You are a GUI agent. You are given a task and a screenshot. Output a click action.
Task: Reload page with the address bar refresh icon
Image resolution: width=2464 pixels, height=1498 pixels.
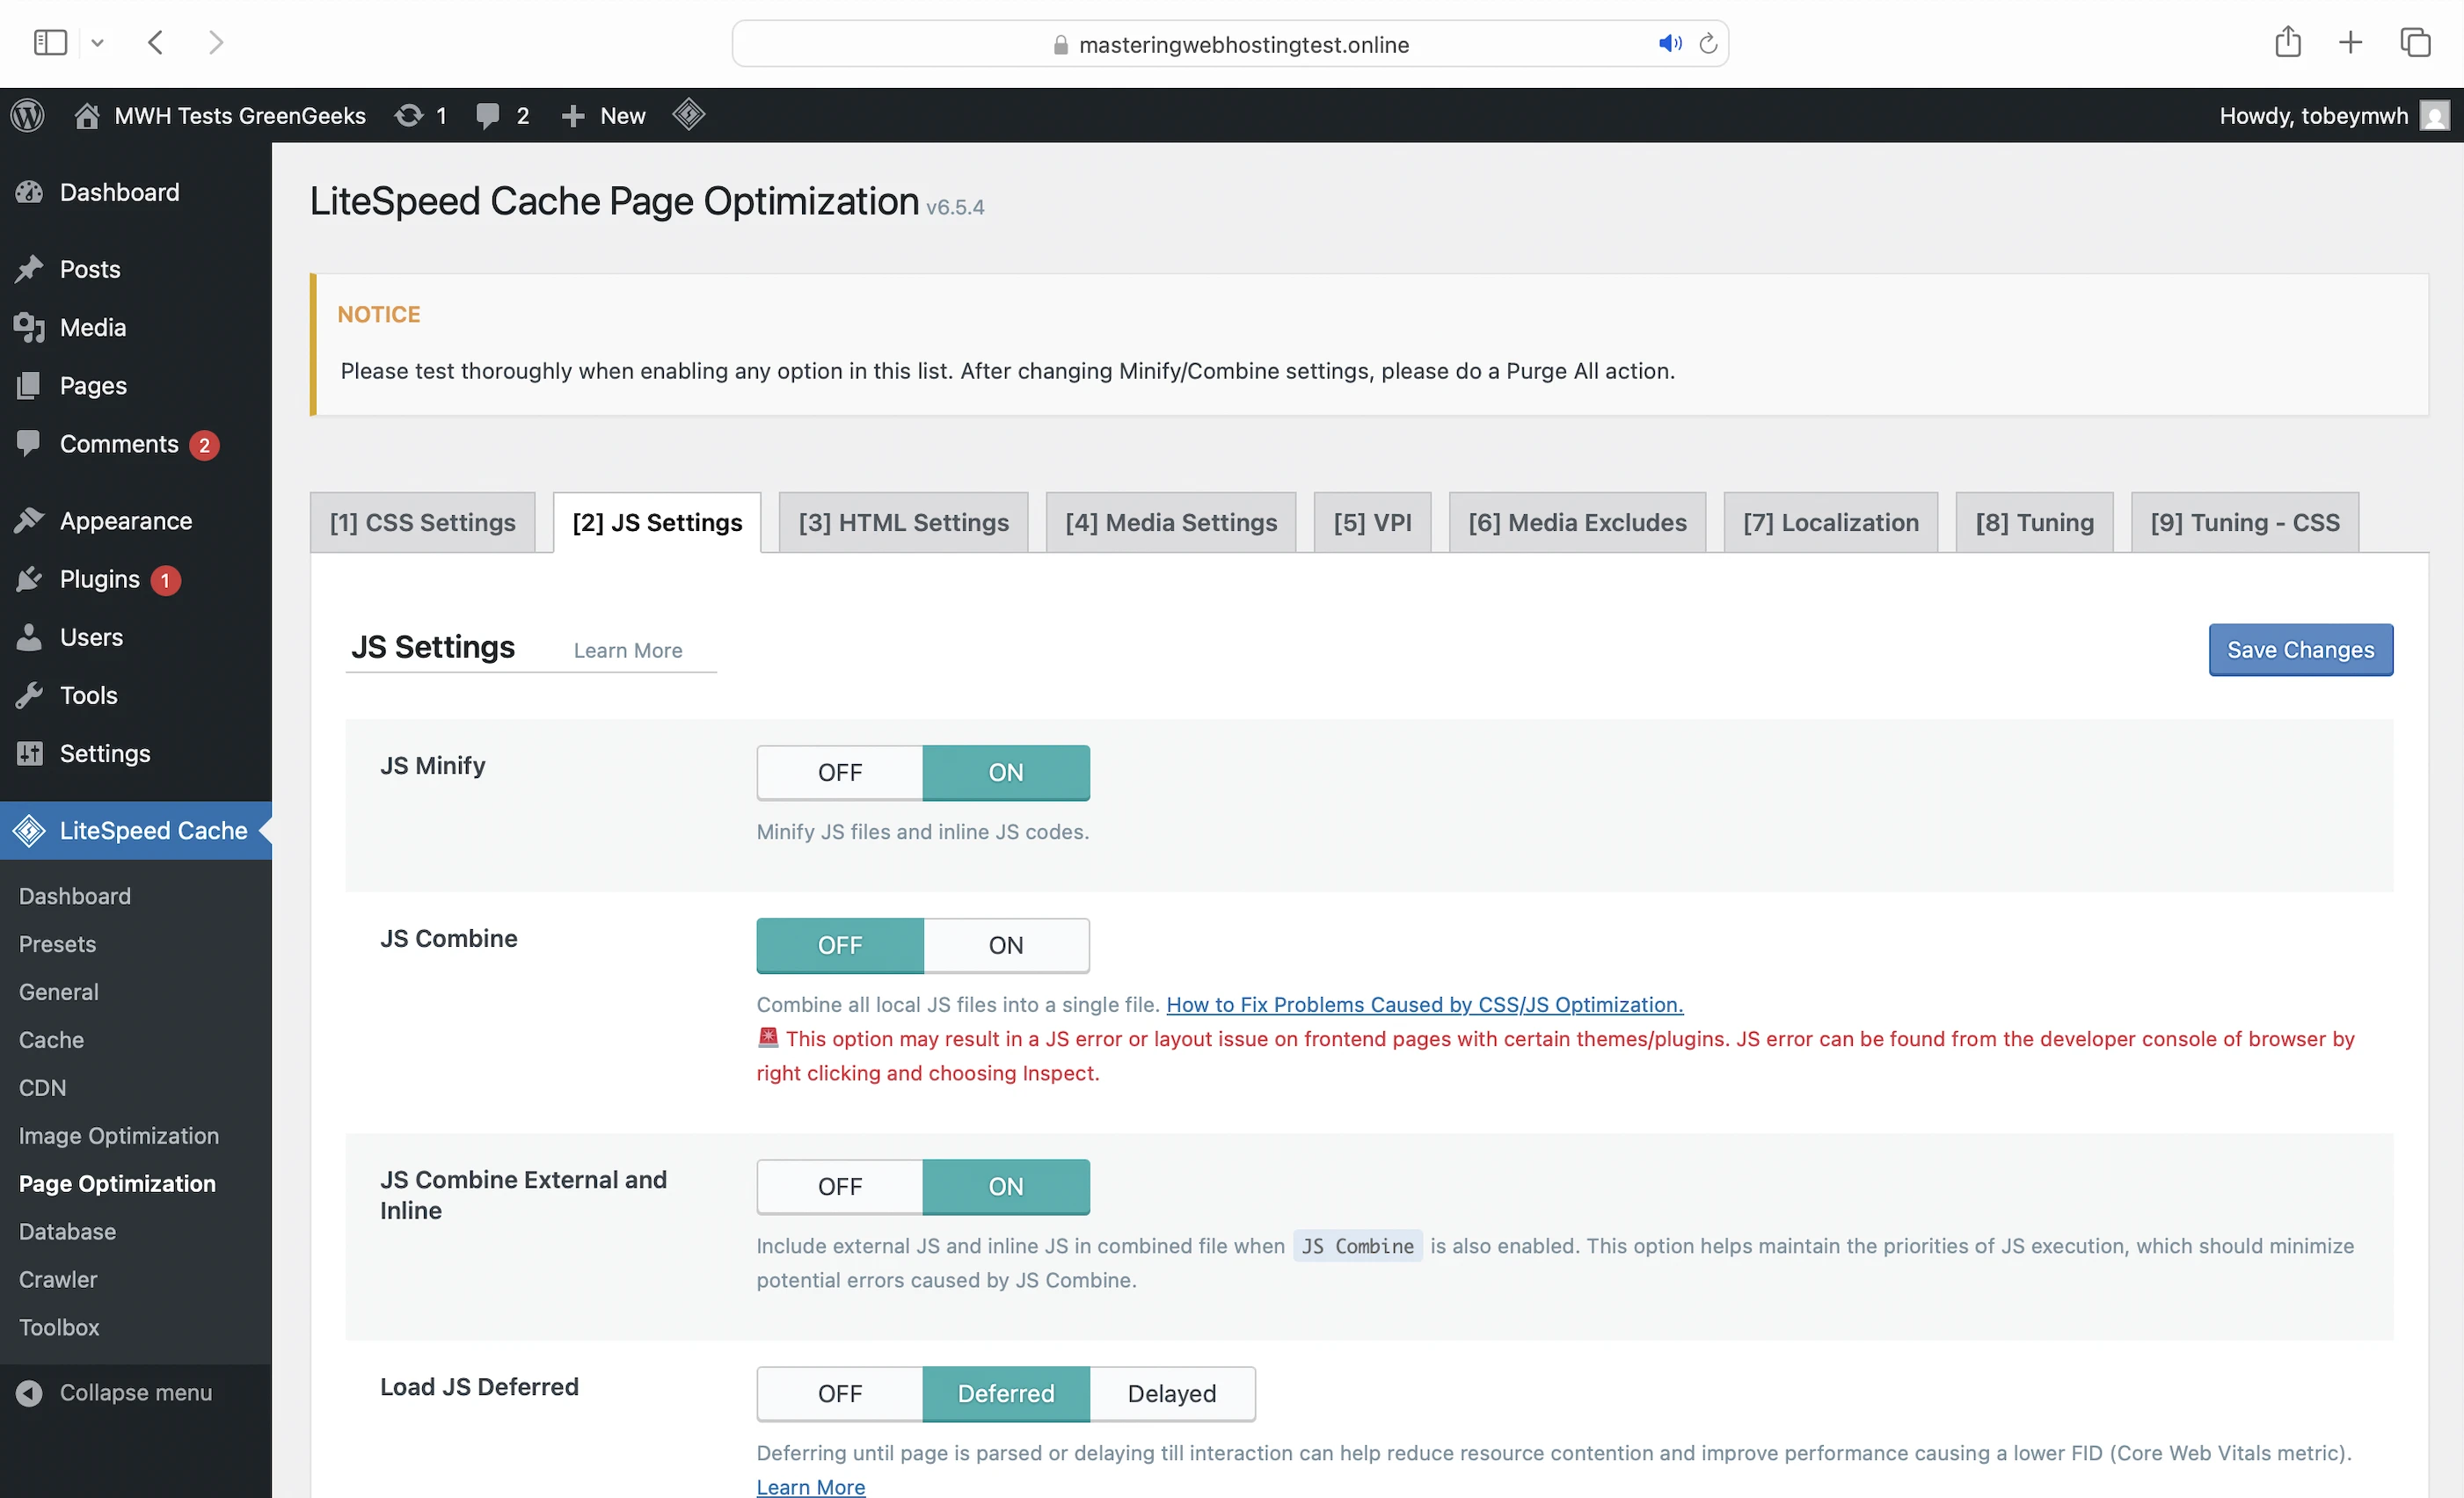[1708, 43]
